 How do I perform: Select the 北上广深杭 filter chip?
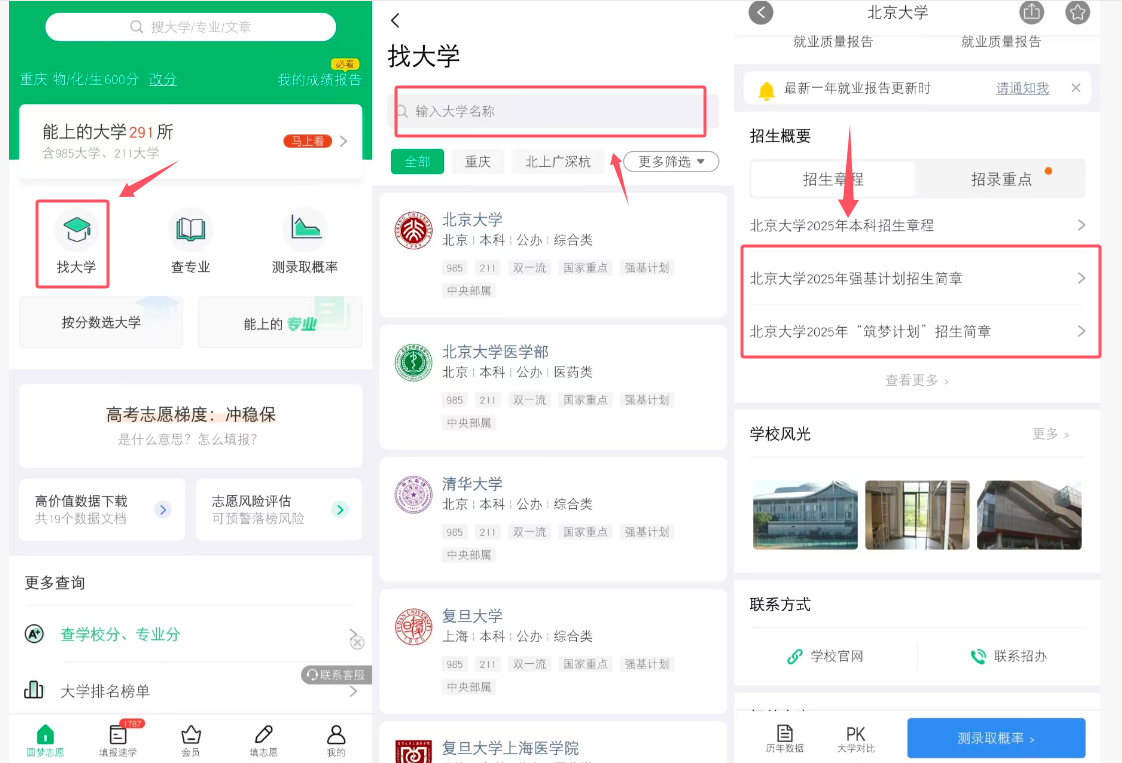pyautogui.click(x=558, y=161)
